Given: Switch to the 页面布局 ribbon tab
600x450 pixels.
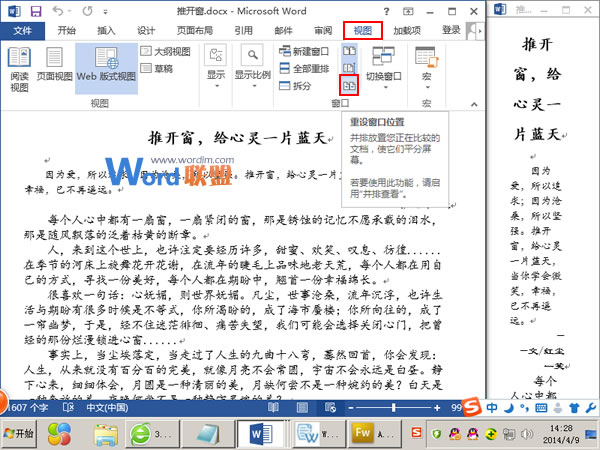Looking at the screenshot, I should 195,31.
